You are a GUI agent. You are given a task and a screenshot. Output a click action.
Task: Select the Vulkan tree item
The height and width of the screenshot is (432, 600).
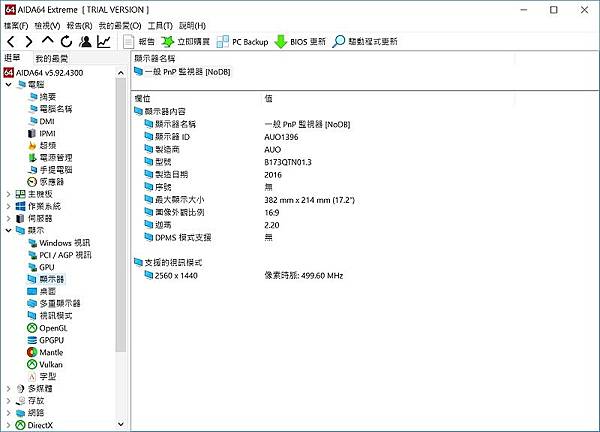[x=45, y=364]
